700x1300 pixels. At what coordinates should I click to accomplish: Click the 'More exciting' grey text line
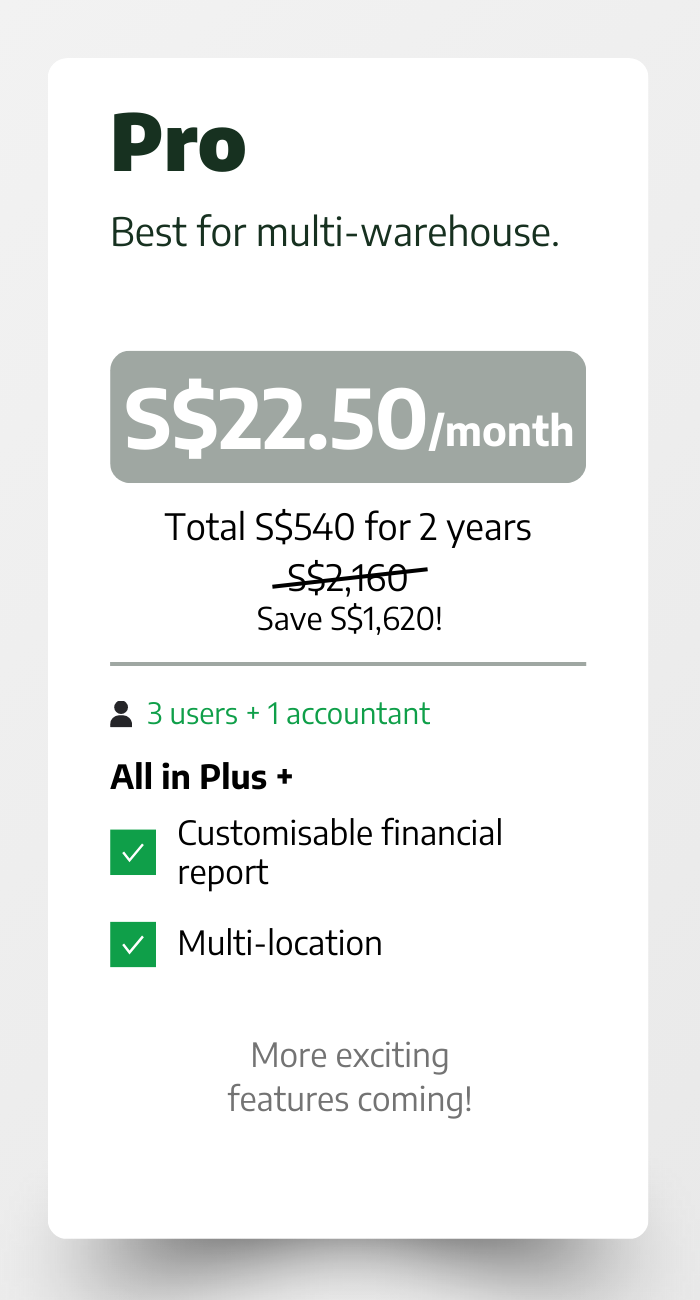tap(349, 1055)
